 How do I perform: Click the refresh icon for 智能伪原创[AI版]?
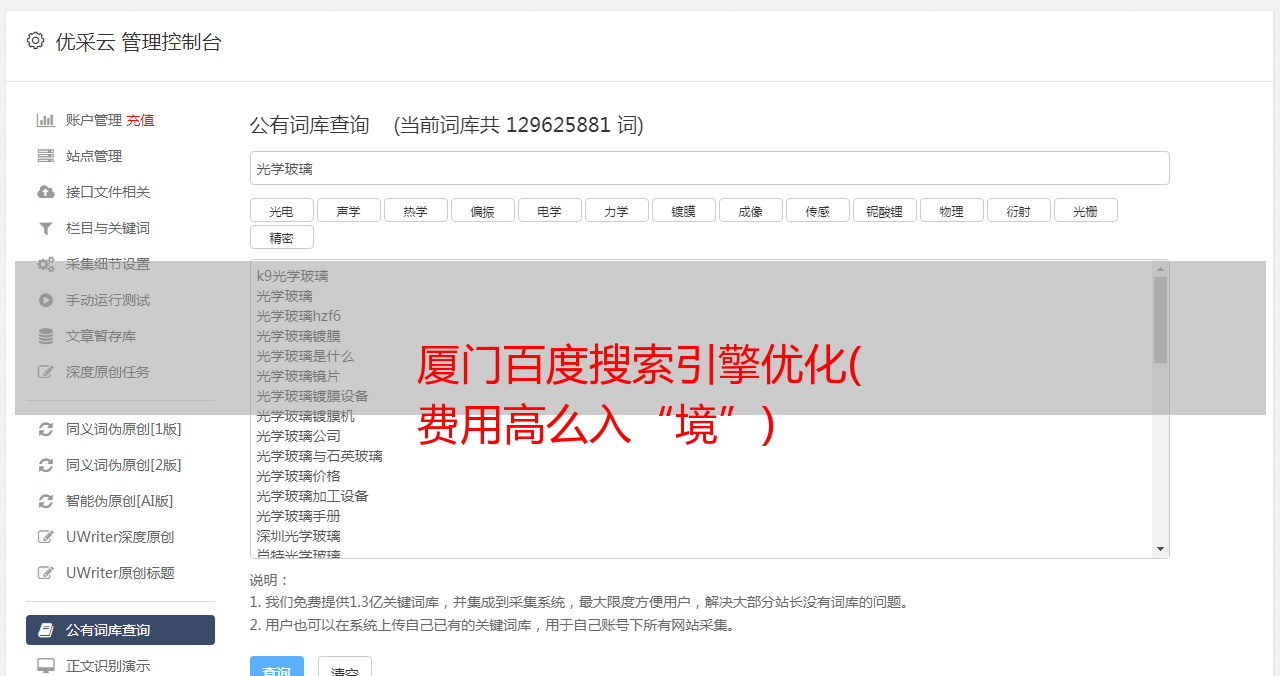tap(46, 501)
